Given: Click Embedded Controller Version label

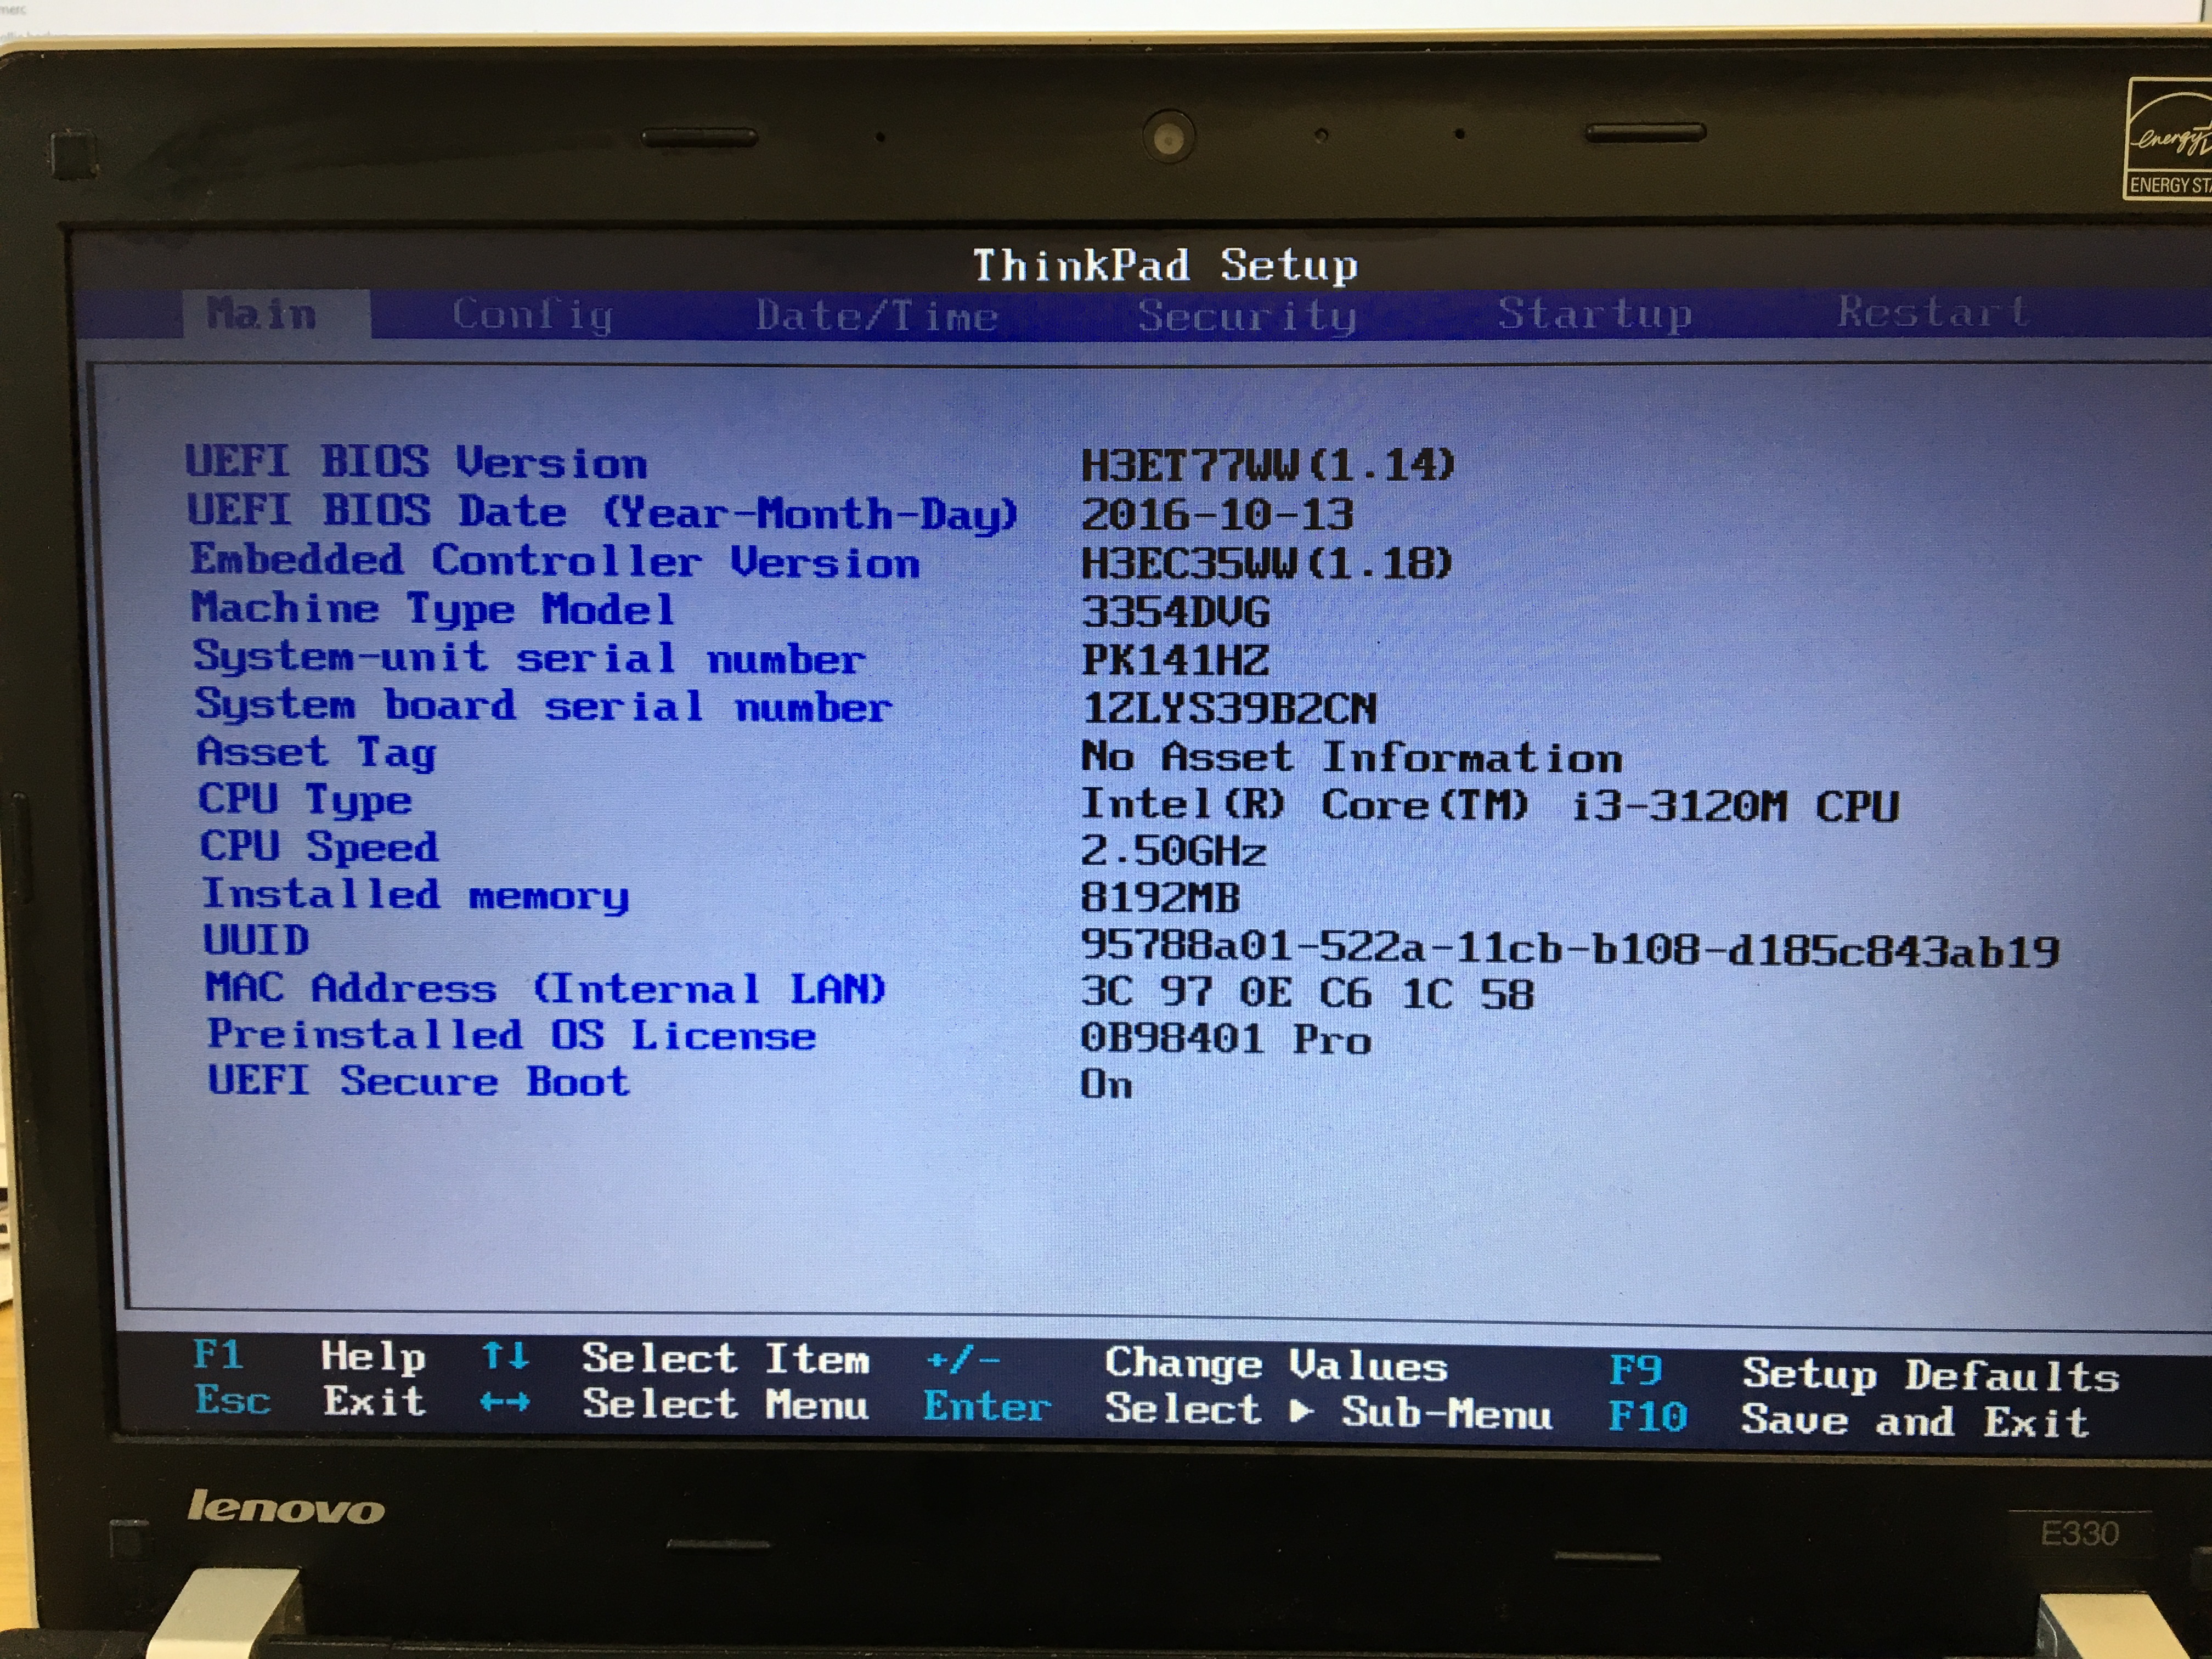Looking at the screenshot, I should (555, 561).
